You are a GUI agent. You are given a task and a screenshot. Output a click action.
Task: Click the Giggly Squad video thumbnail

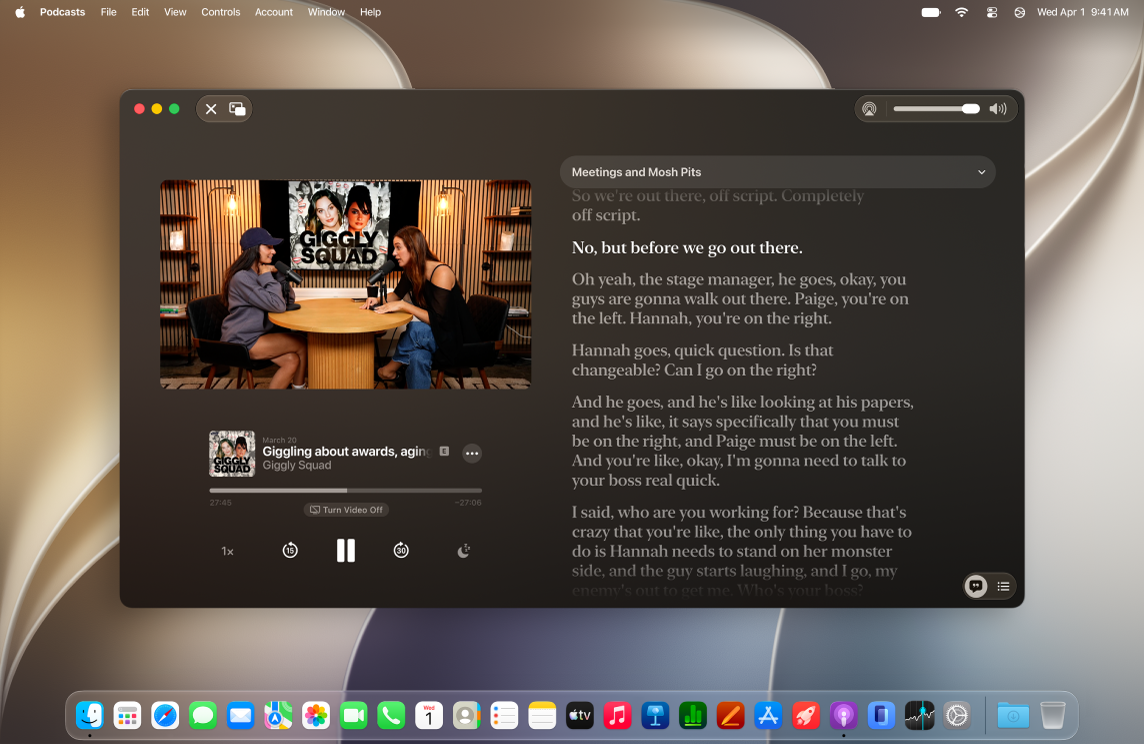pos(346,285)
